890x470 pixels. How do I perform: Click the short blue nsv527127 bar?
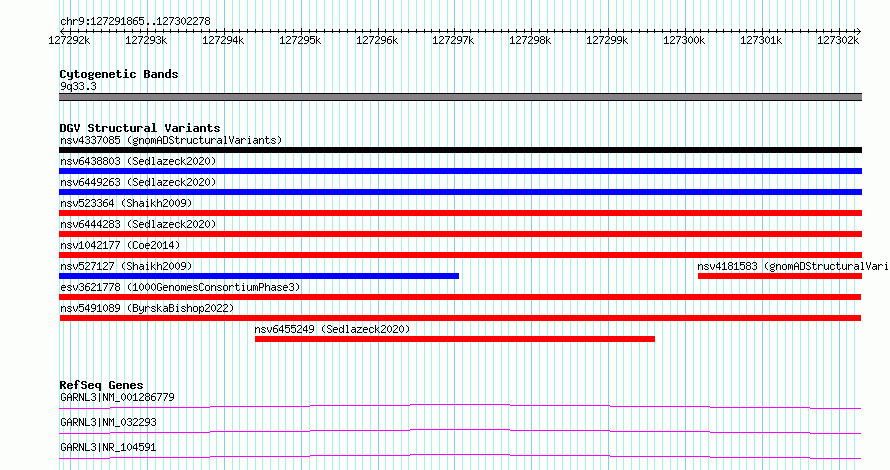(259, 276)
